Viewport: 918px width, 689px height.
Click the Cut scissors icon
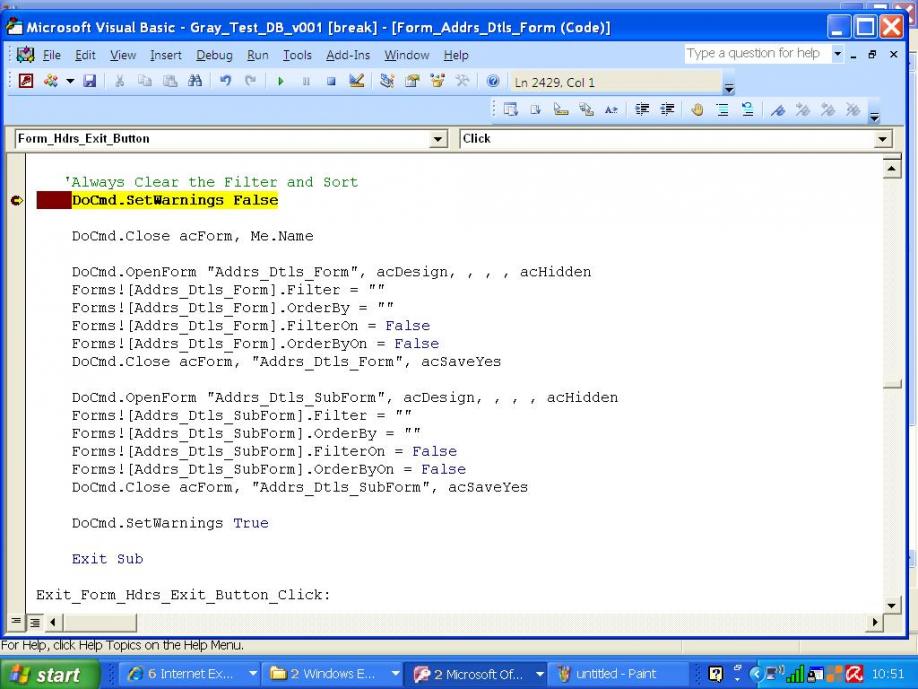[119, 81]
